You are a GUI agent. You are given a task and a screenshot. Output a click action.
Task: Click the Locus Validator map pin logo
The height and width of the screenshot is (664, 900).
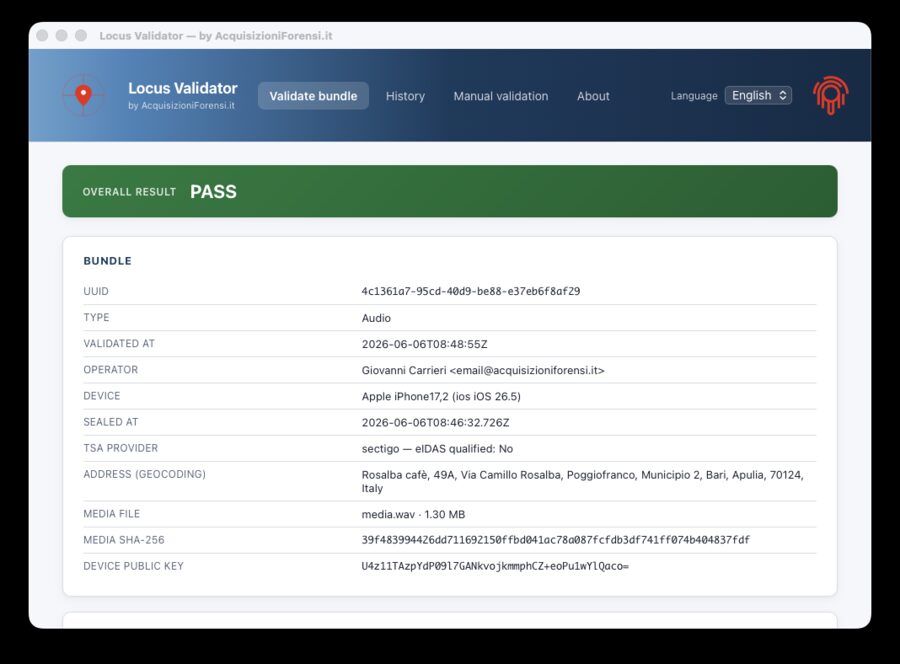[x=84, y=95]
